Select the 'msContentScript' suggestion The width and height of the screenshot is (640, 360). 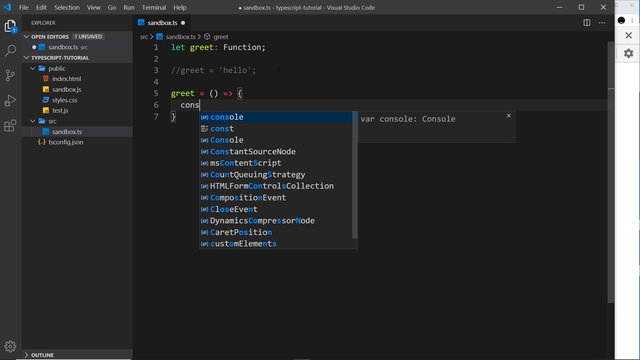(x=276, y=163)
